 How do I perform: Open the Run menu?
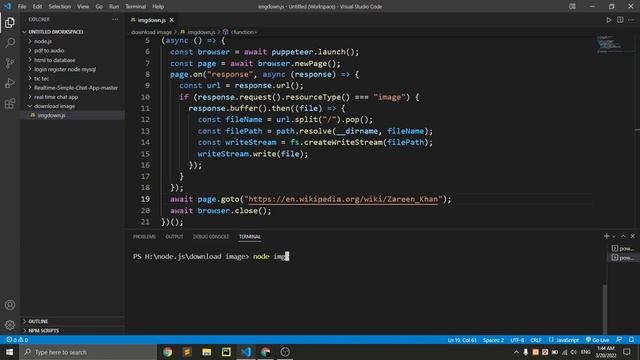[114, 7]
